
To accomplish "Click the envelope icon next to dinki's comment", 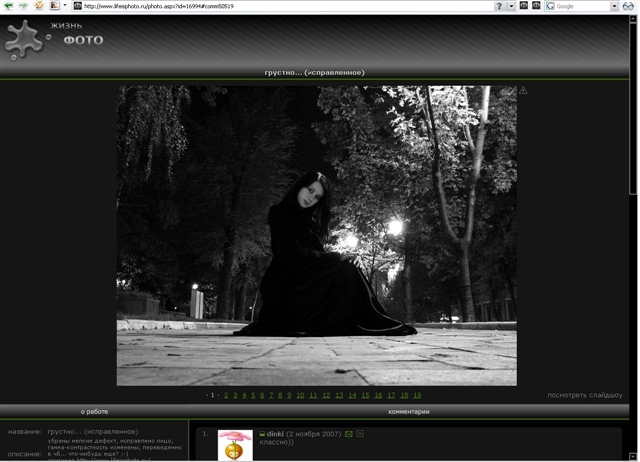I will [x=348, y=434].
